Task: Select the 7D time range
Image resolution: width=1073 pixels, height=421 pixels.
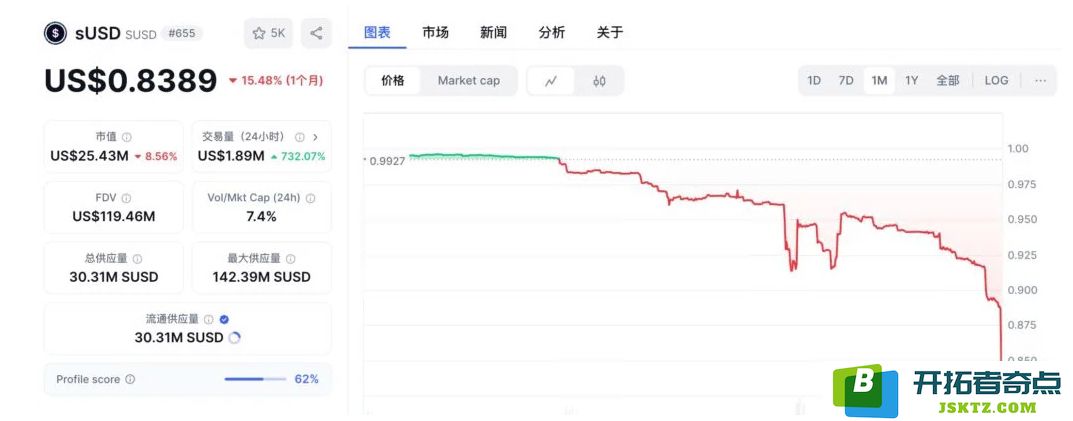Action: 846,80
